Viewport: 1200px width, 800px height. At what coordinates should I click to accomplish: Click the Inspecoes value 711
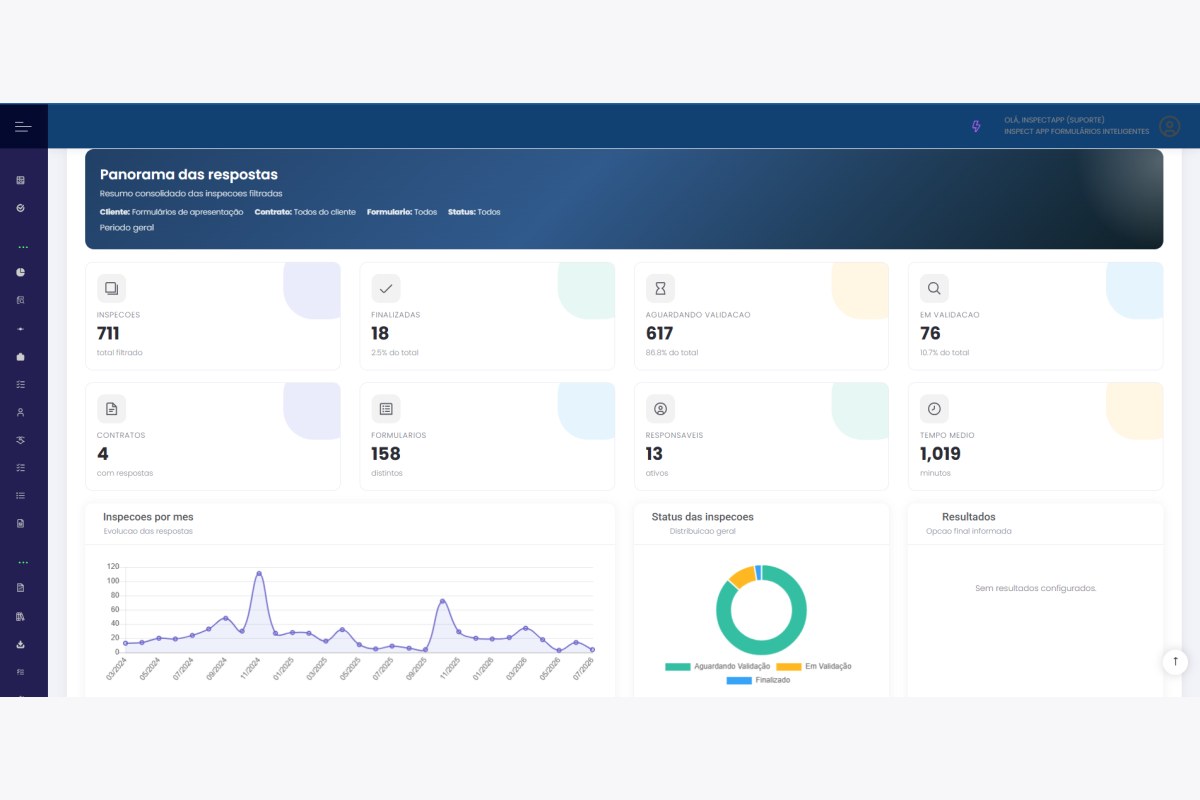(x=108, y=333)
